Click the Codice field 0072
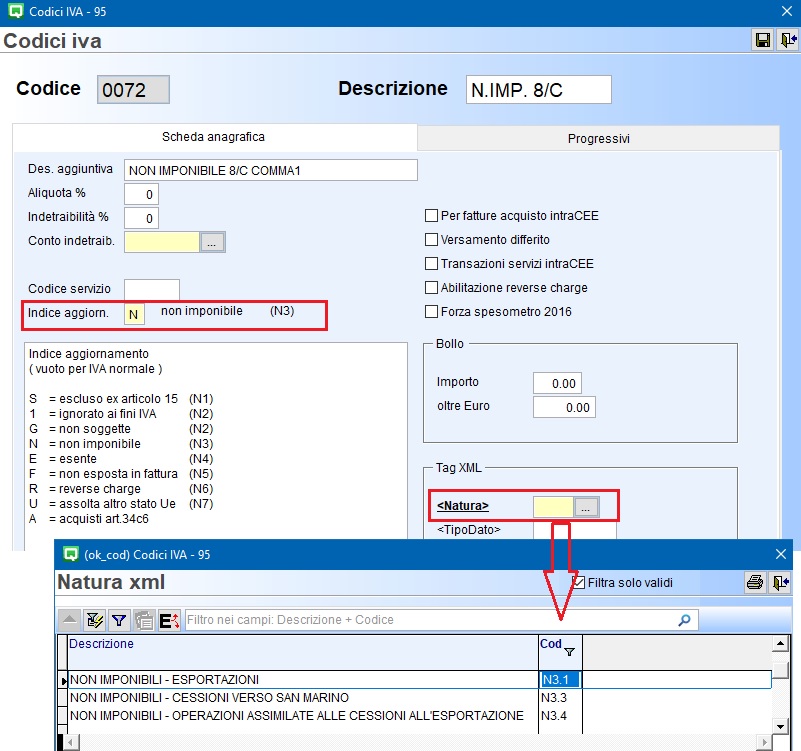The height and width of the screenshot is (751, 801). (133, 90)
